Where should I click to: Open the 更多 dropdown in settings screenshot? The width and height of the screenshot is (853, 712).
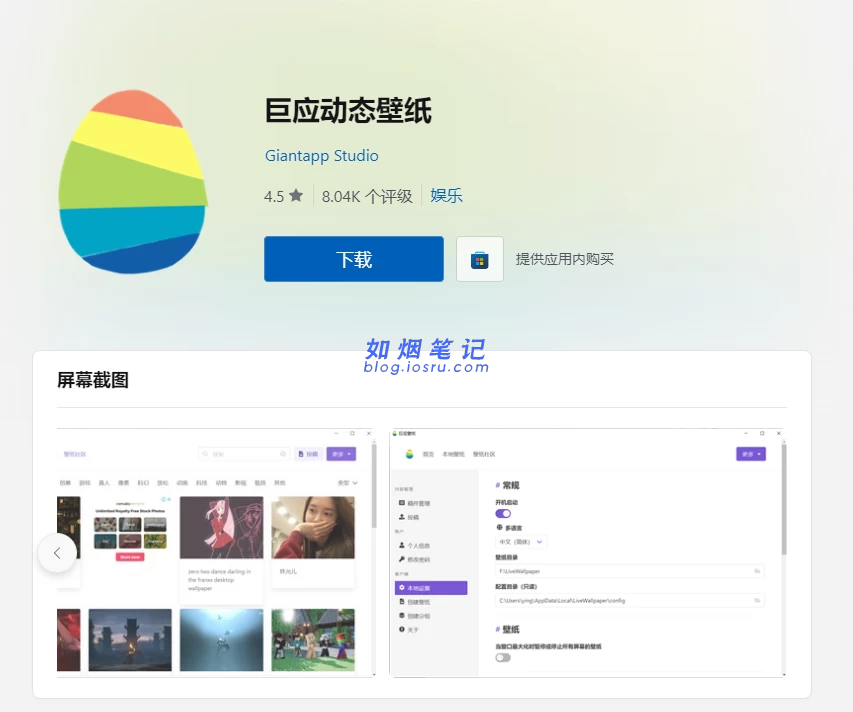751,454
